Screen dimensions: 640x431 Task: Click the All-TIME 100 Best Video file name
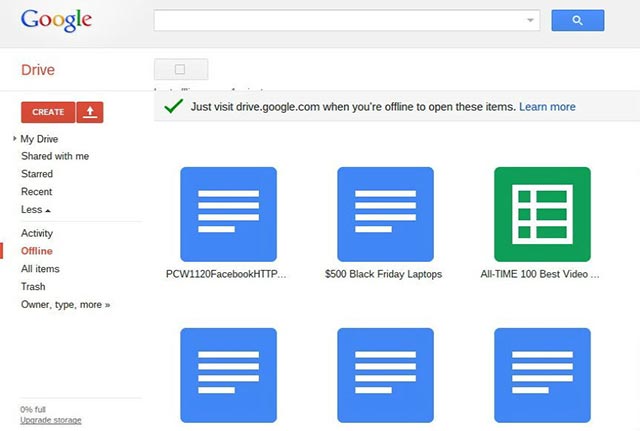pyautogui.click(x=540, y=274)
